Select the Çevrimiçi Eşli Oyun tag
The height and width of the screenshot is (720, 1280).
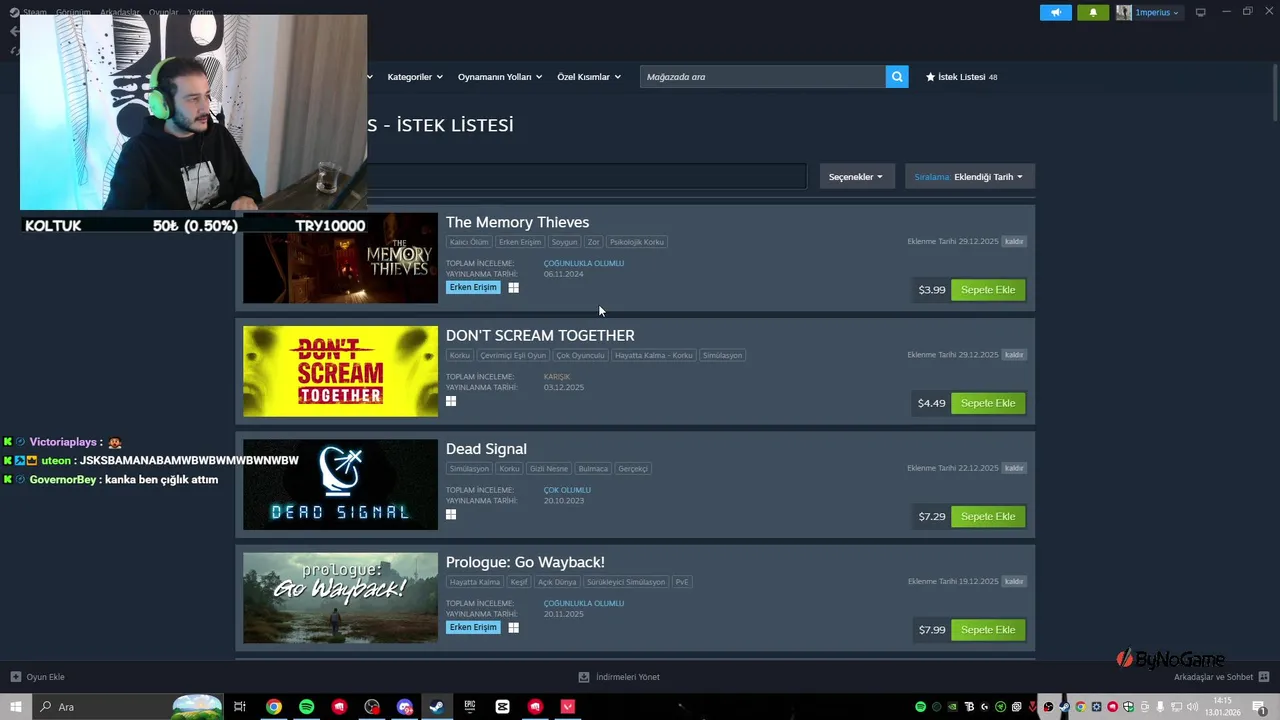[513, 355]
